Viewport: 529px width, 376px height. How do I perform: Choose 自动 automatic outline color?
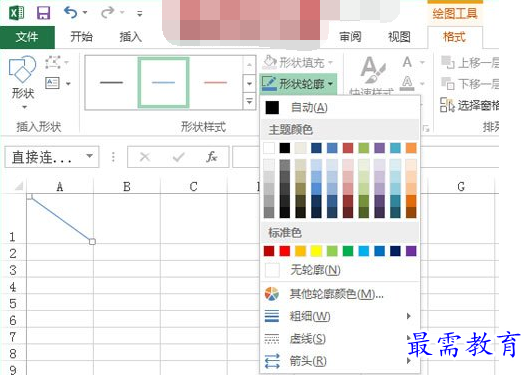coord(340,108)
